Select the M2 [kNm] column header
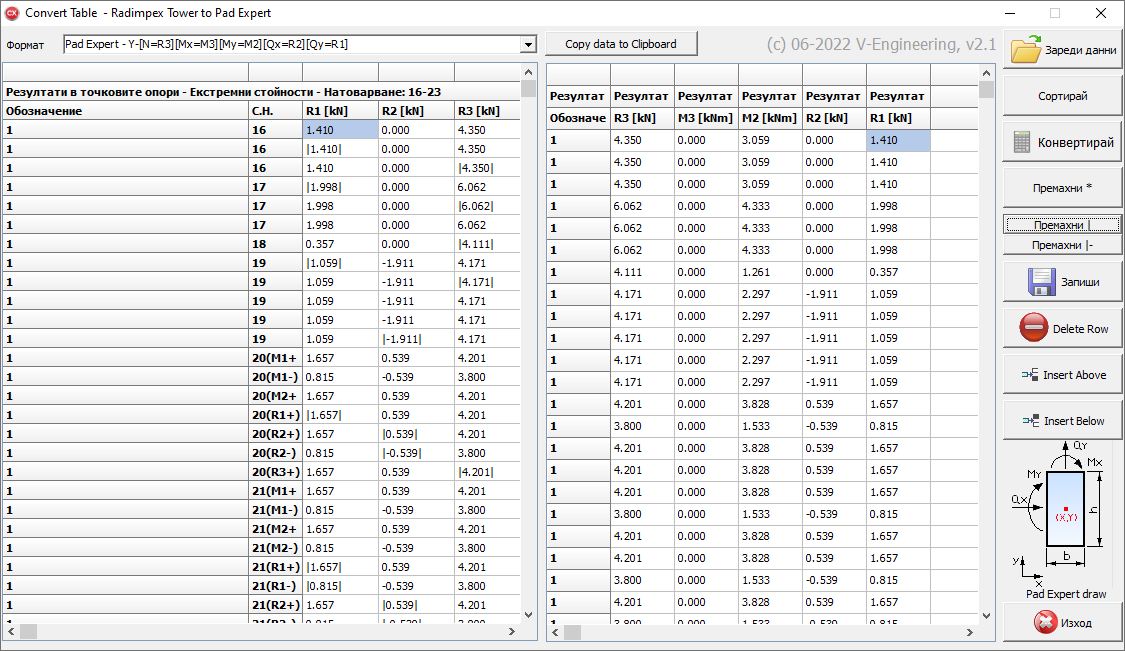The height and width of the screenshot is (651, 1125). tap(770, 119)
